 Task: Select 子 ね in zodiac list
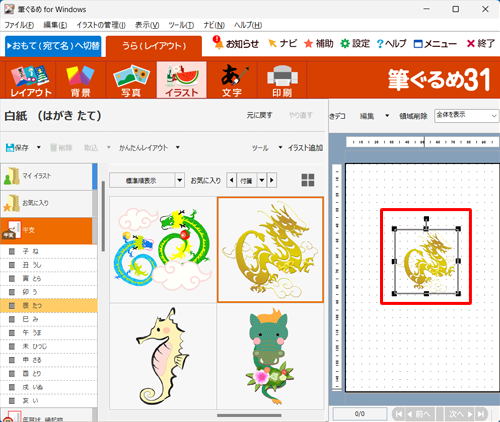click(x=49, y=251)
